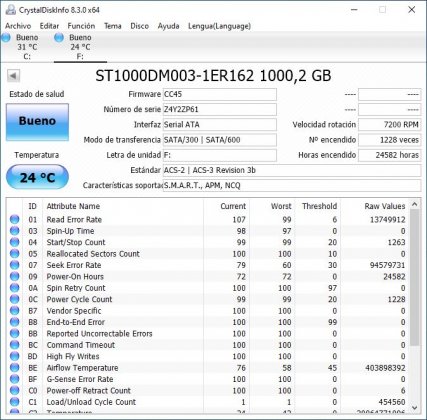Click the Worst column header

pos(272,206)
